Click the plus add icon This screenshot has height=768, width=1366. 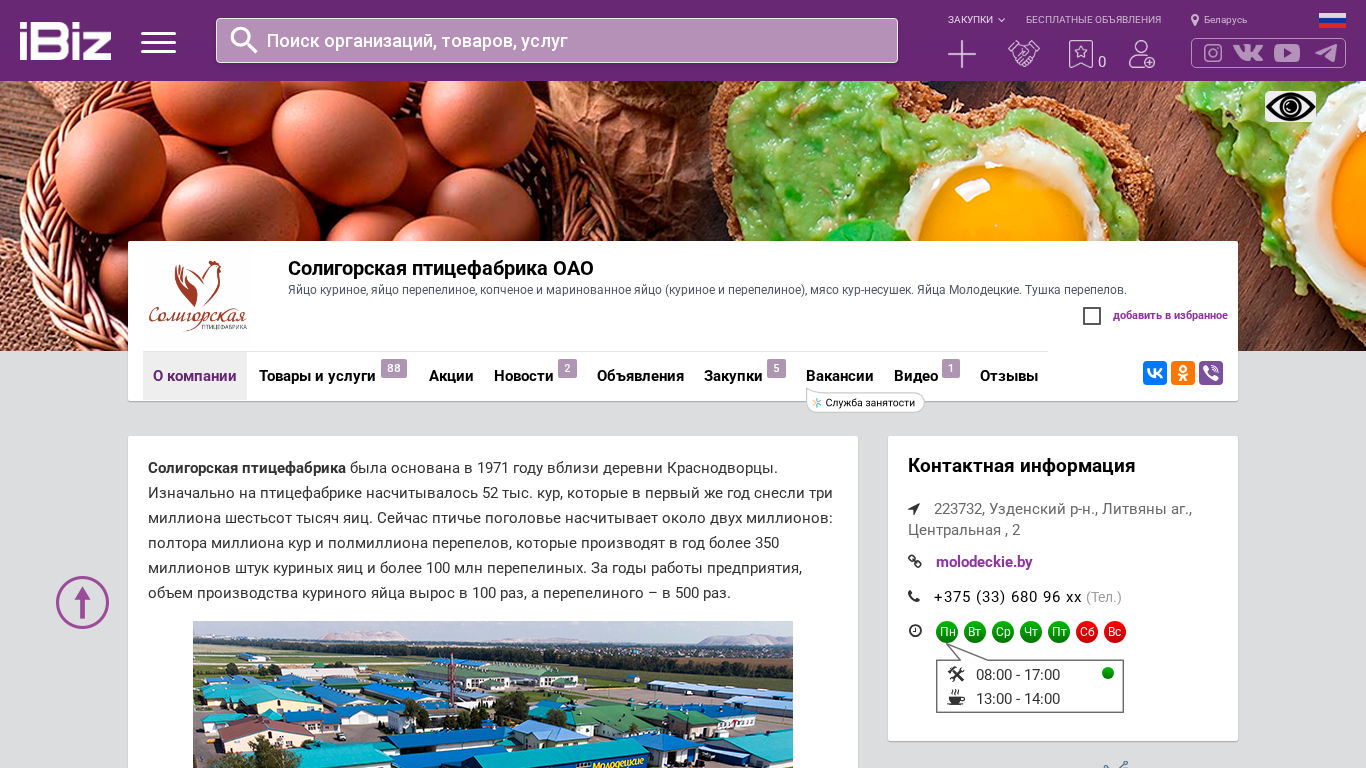(x=962, y=54)
